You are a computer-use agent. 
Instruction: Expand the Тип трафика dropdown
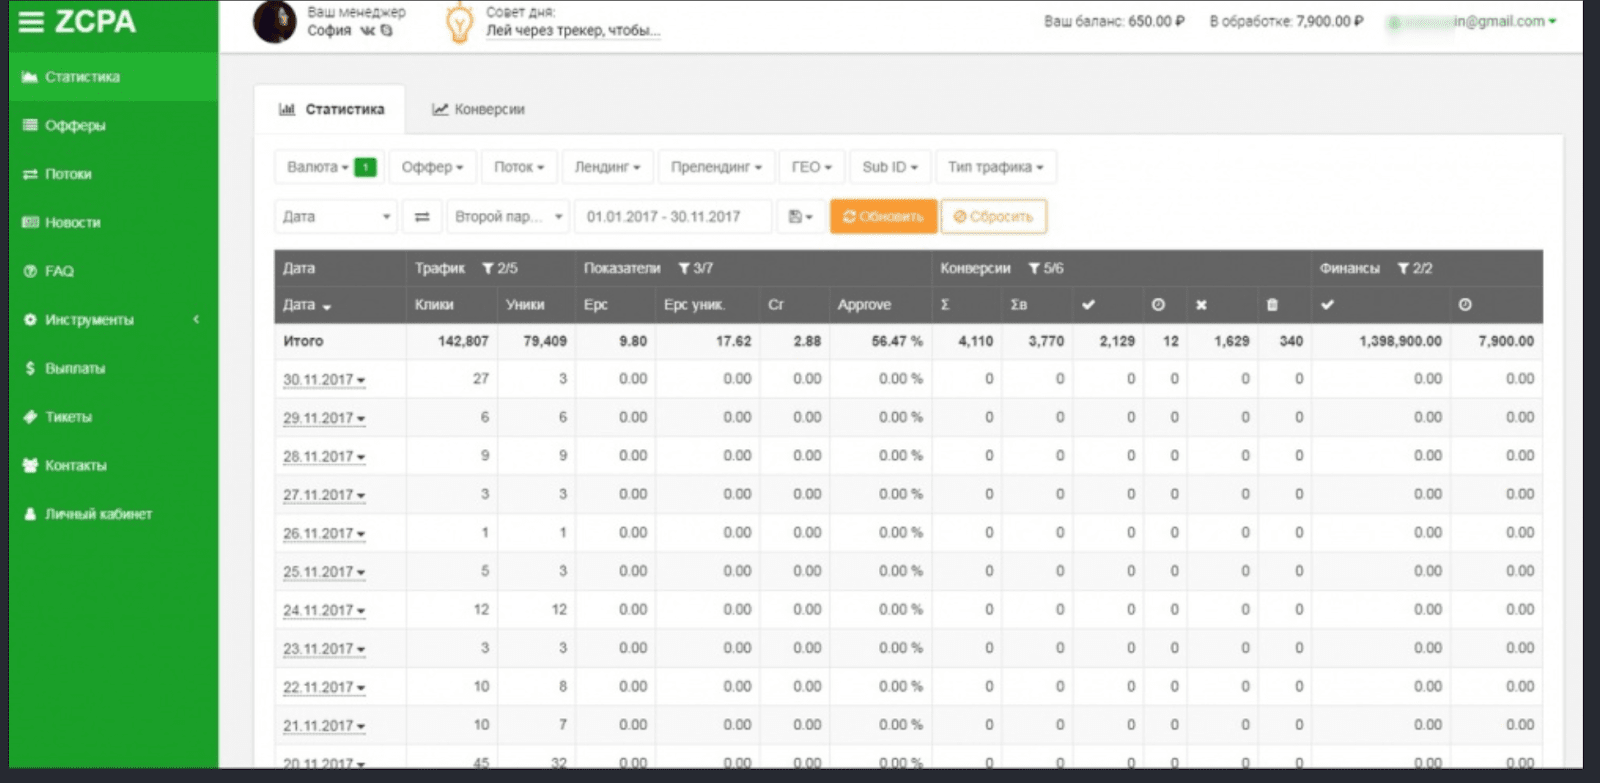point(995,167)
